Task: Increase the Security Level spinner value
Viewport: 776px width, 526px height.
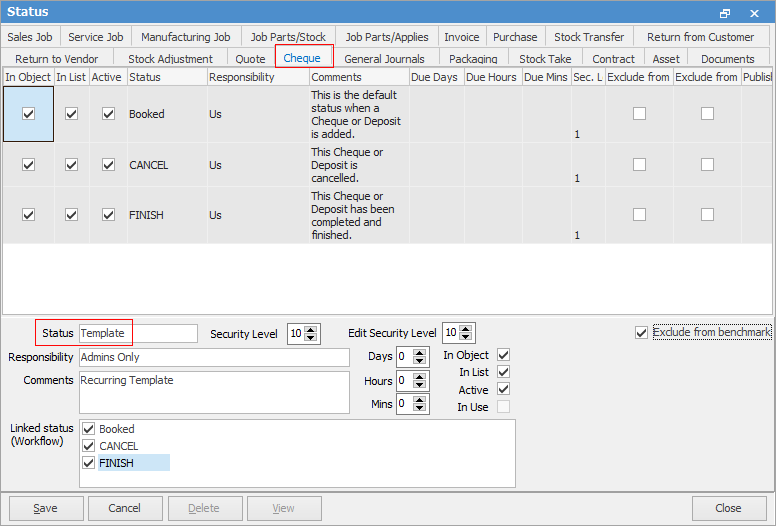Action: (x=313, y=329)
